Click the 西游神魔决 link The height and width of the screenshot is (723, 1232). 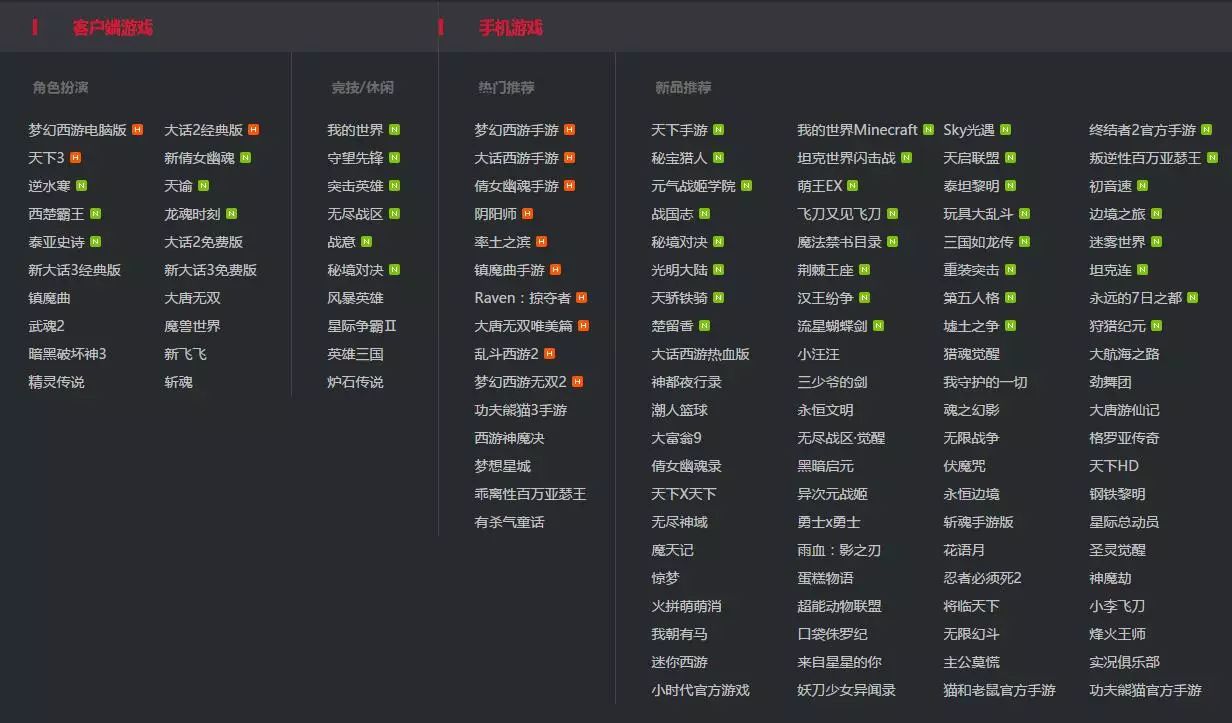pyautogui.click(x=509, y=438)
